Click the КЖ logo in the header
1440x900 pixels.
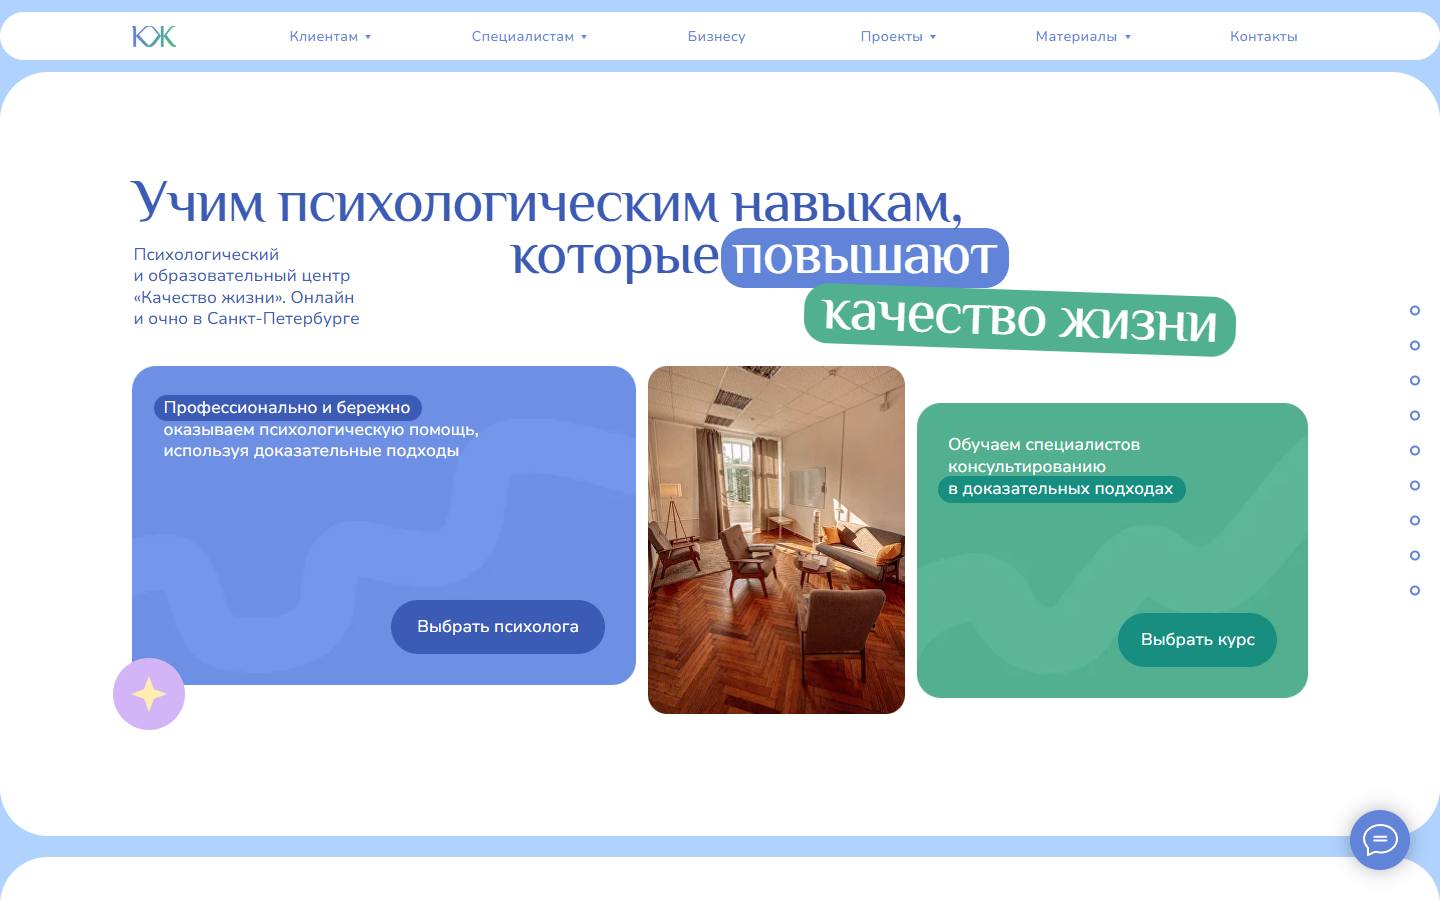coord(154,37)
